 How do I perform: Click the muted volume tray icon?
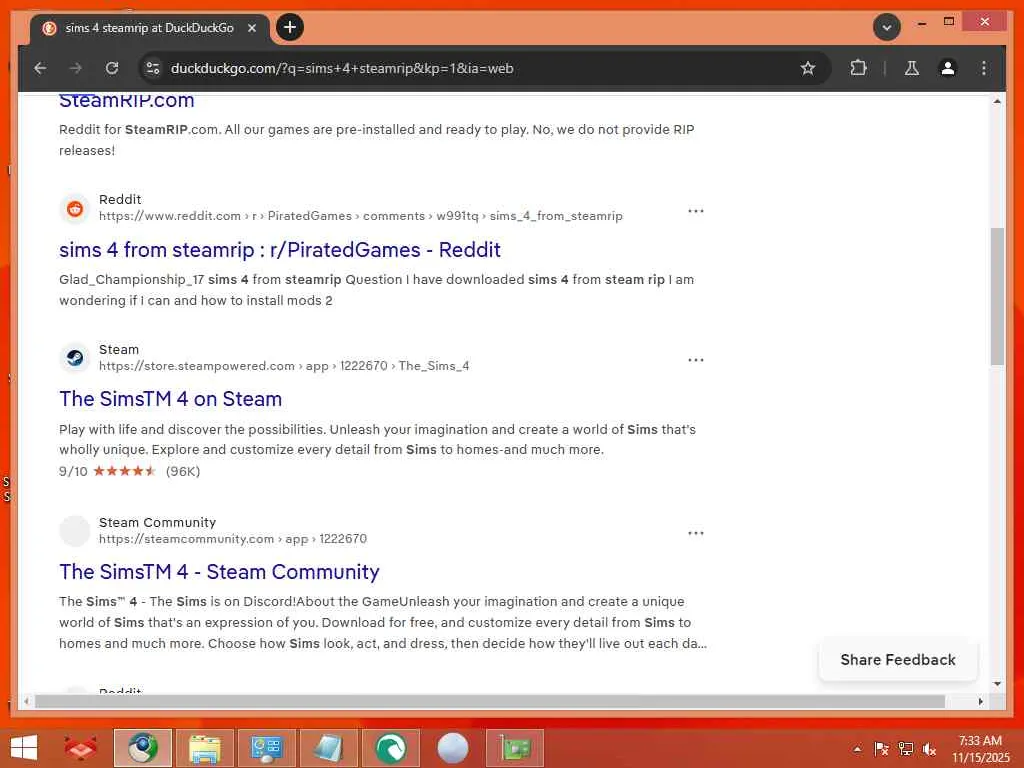click(930, 749)
